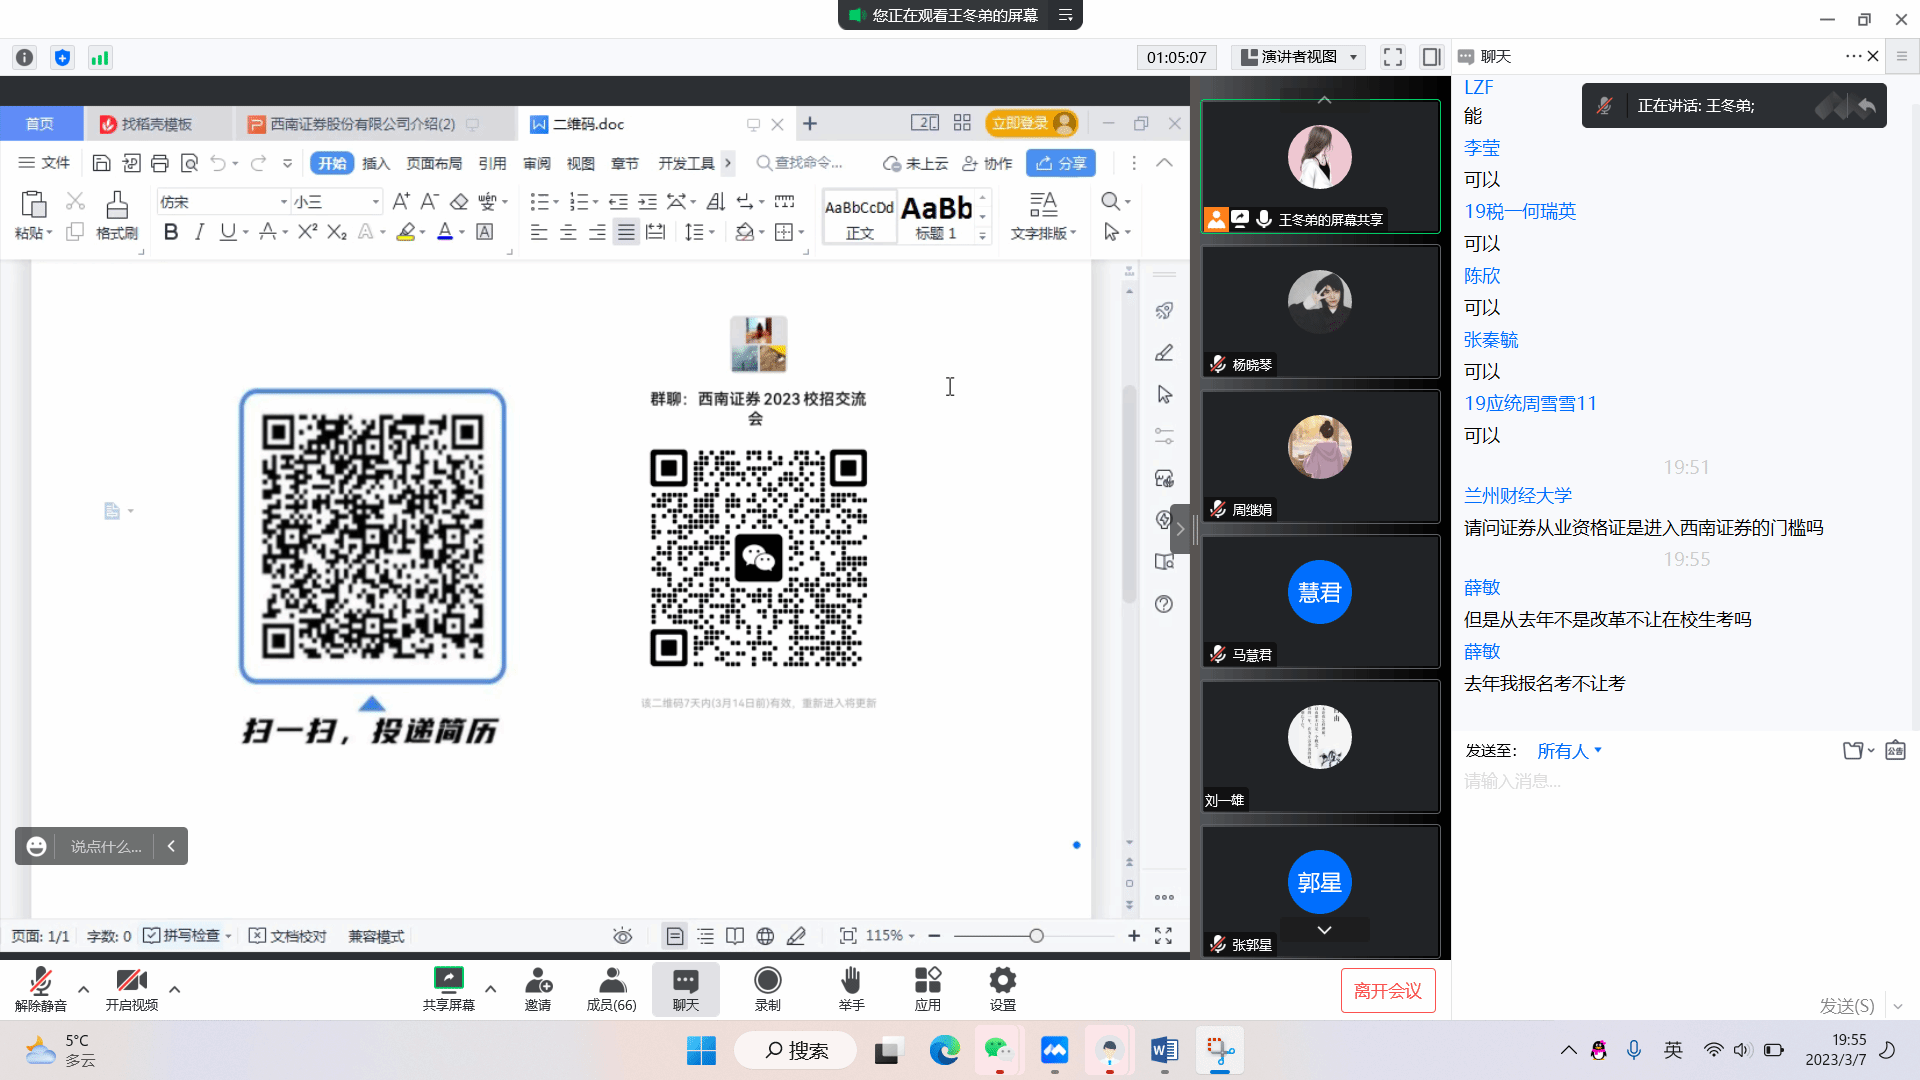The height and width of the screenshot is (1080, 1920).
Task: Open the 文件 menu in WPS
Action: coord(44,163)
